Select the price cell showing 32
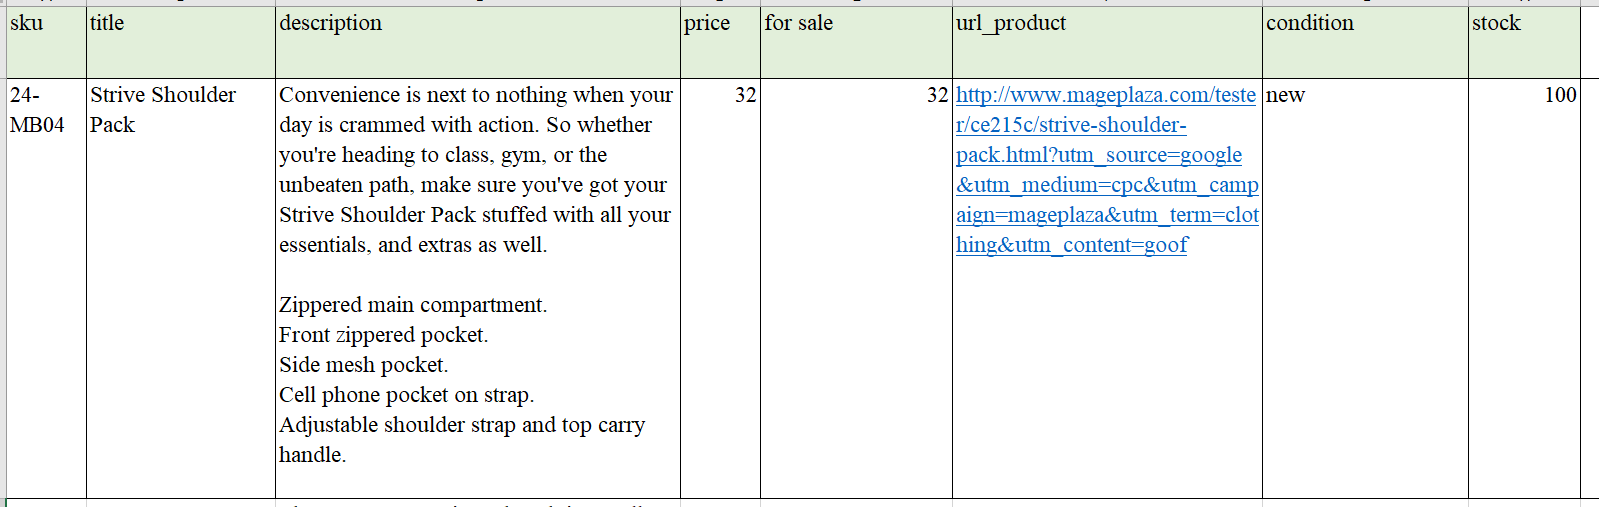This screenshot has width=1599, height=507. [720, 288]
